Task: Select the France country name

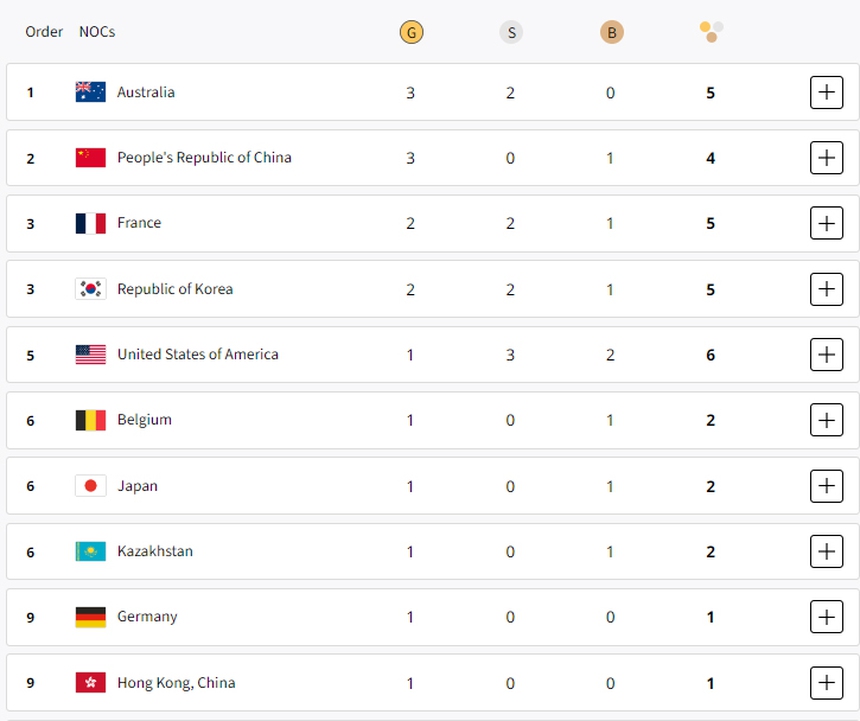Action: (138, 223)
